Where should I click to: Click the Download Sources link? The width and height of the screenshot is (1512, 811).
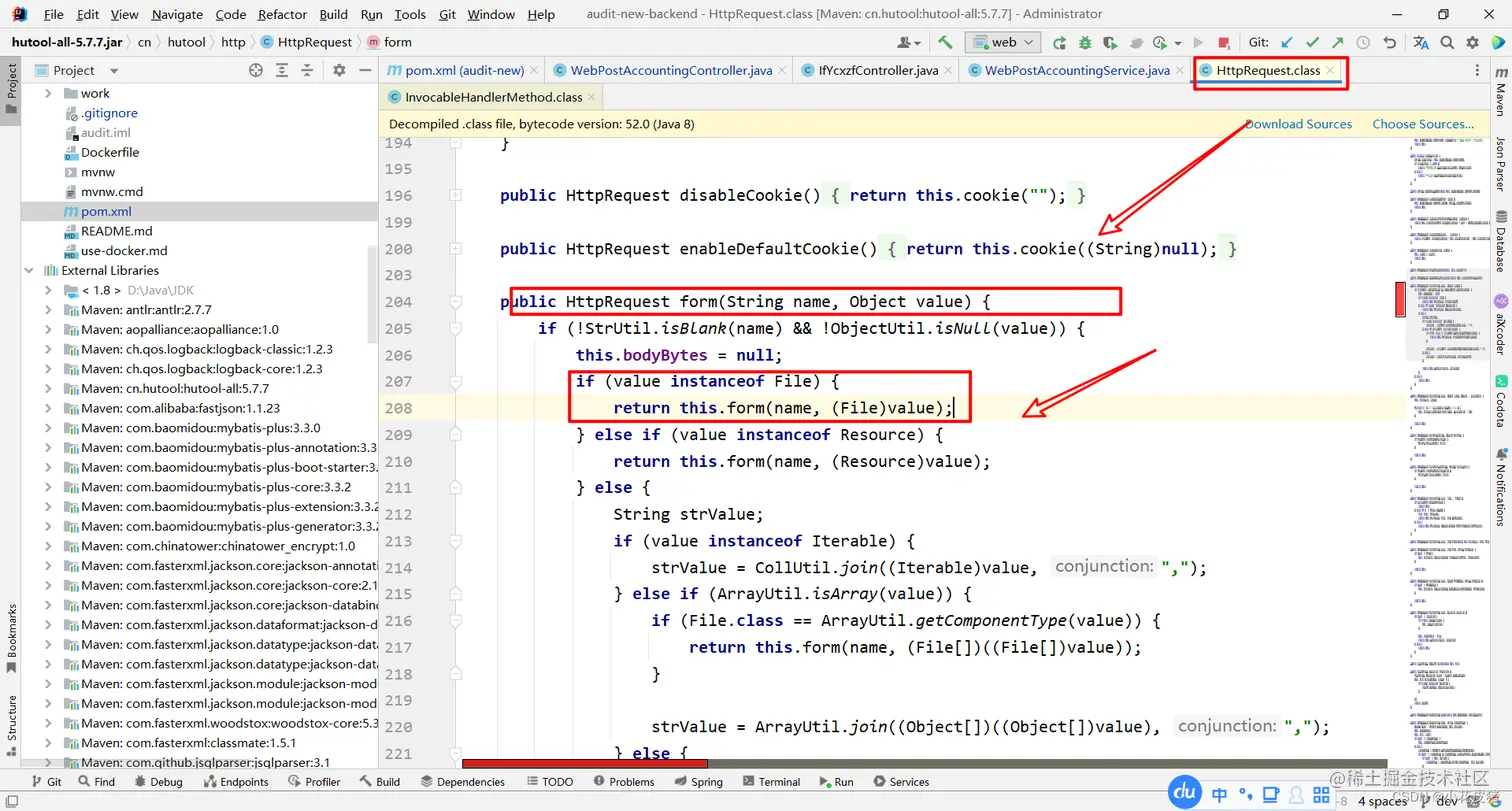(x=1298, y=124)
